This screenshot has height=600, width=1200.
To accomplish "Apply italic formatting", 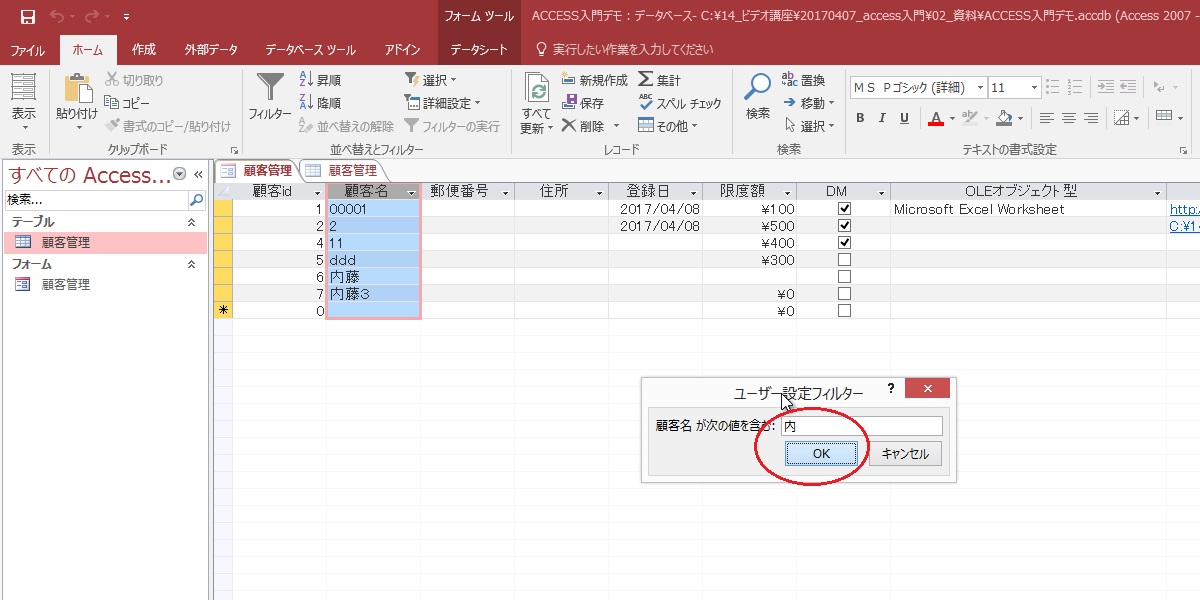I will click(x=882, y=118).
